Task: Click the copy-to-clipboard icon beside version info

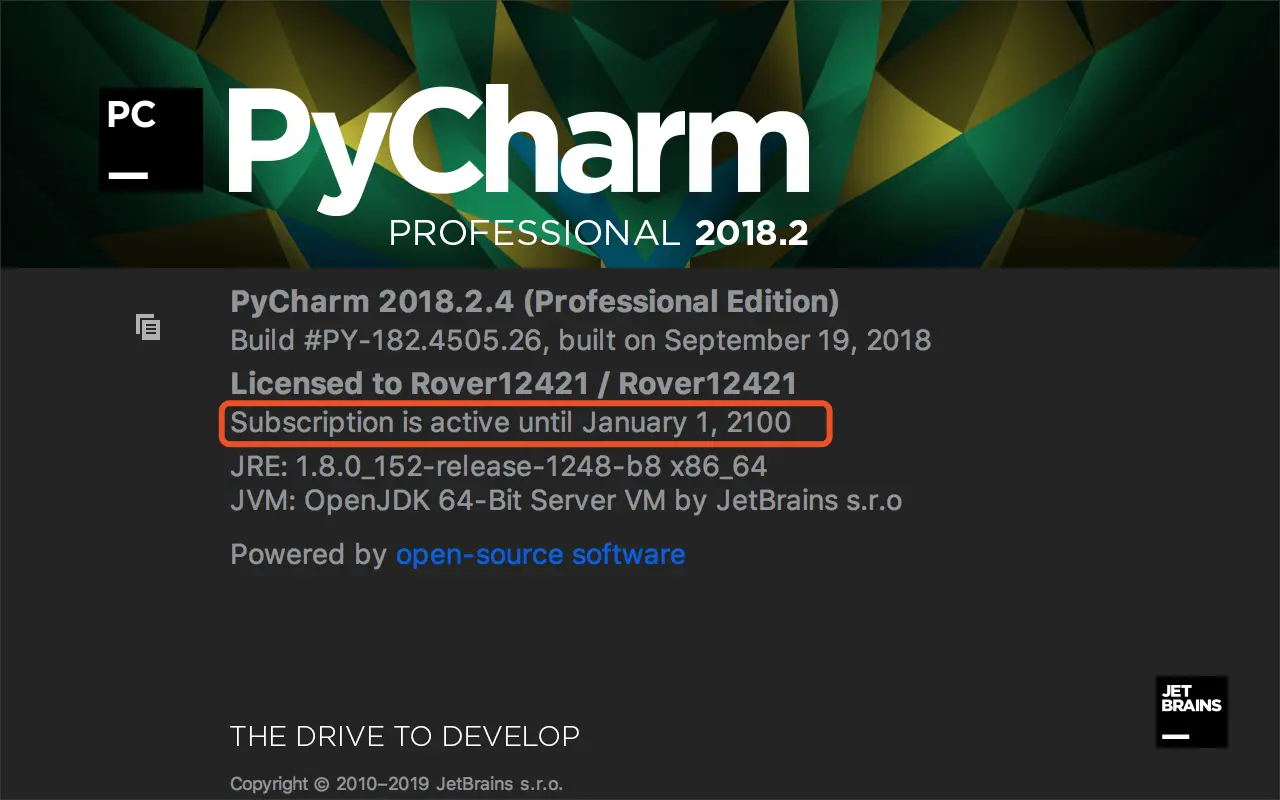Action: tap(148, 327)
